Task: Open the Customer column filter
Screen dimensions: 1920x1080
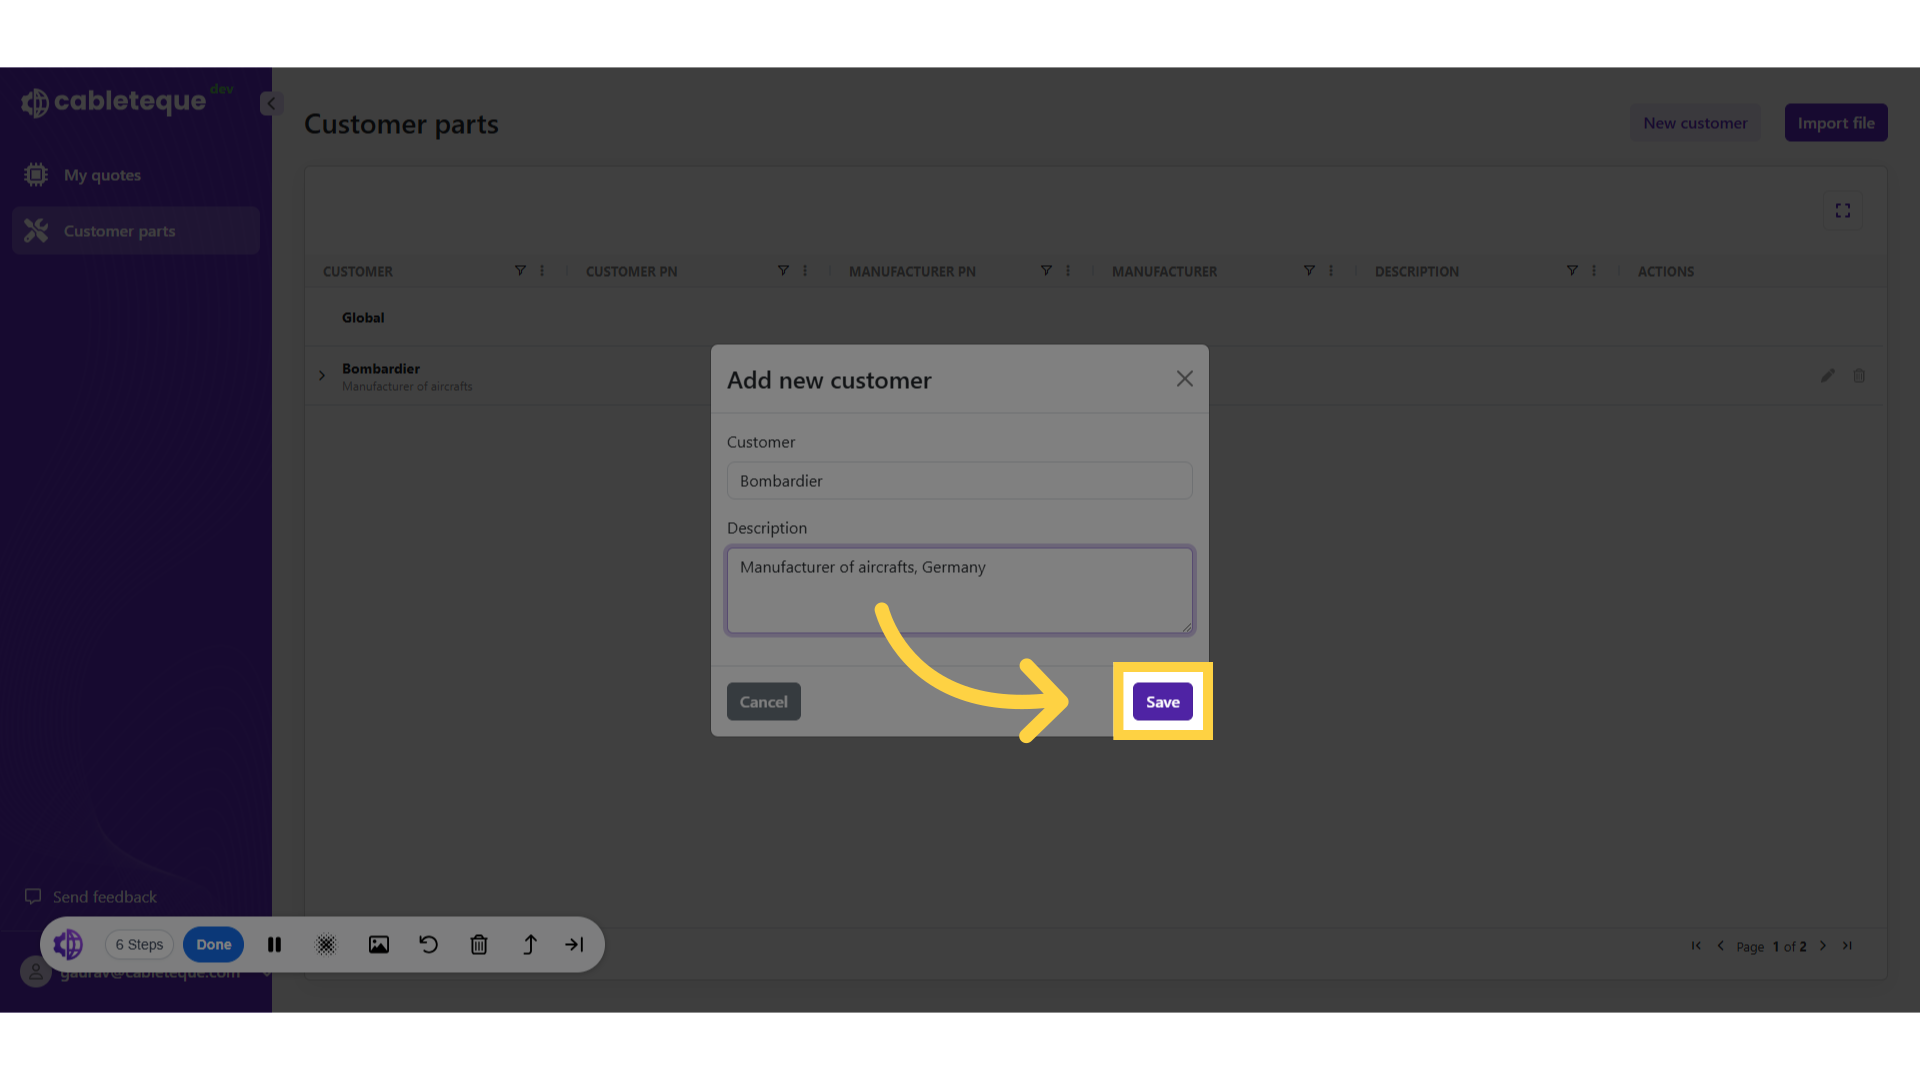Action: coord(520,271)
